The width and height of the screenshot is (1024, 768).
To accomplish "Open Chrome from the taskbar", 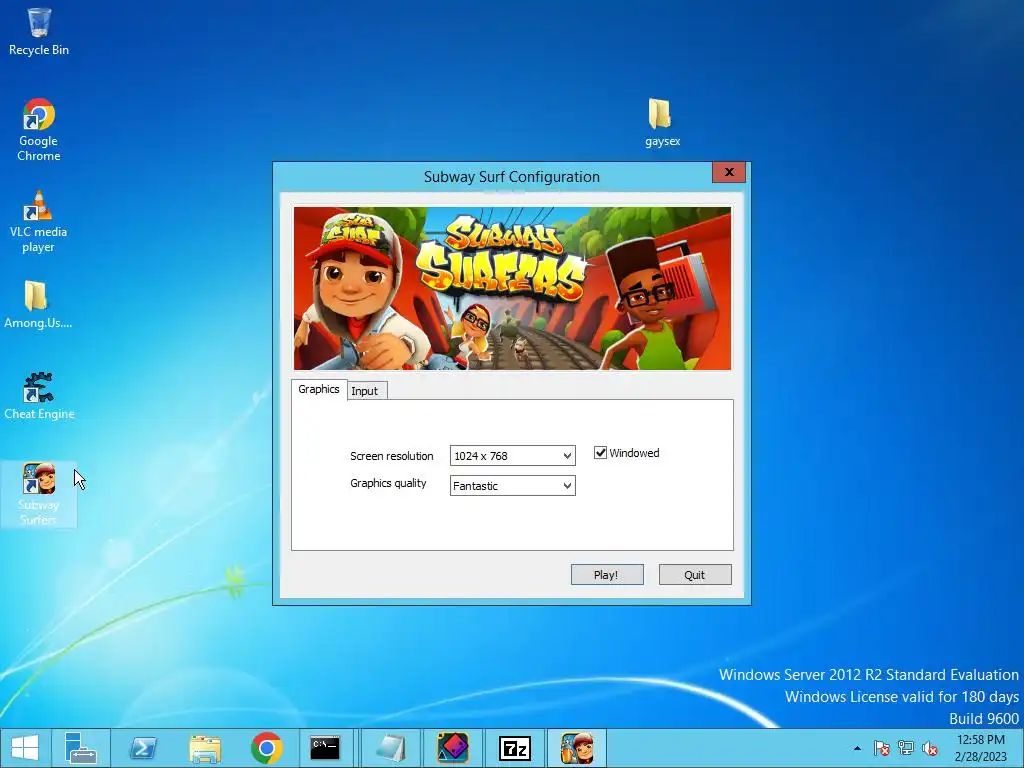I will [x=266, y=748].
